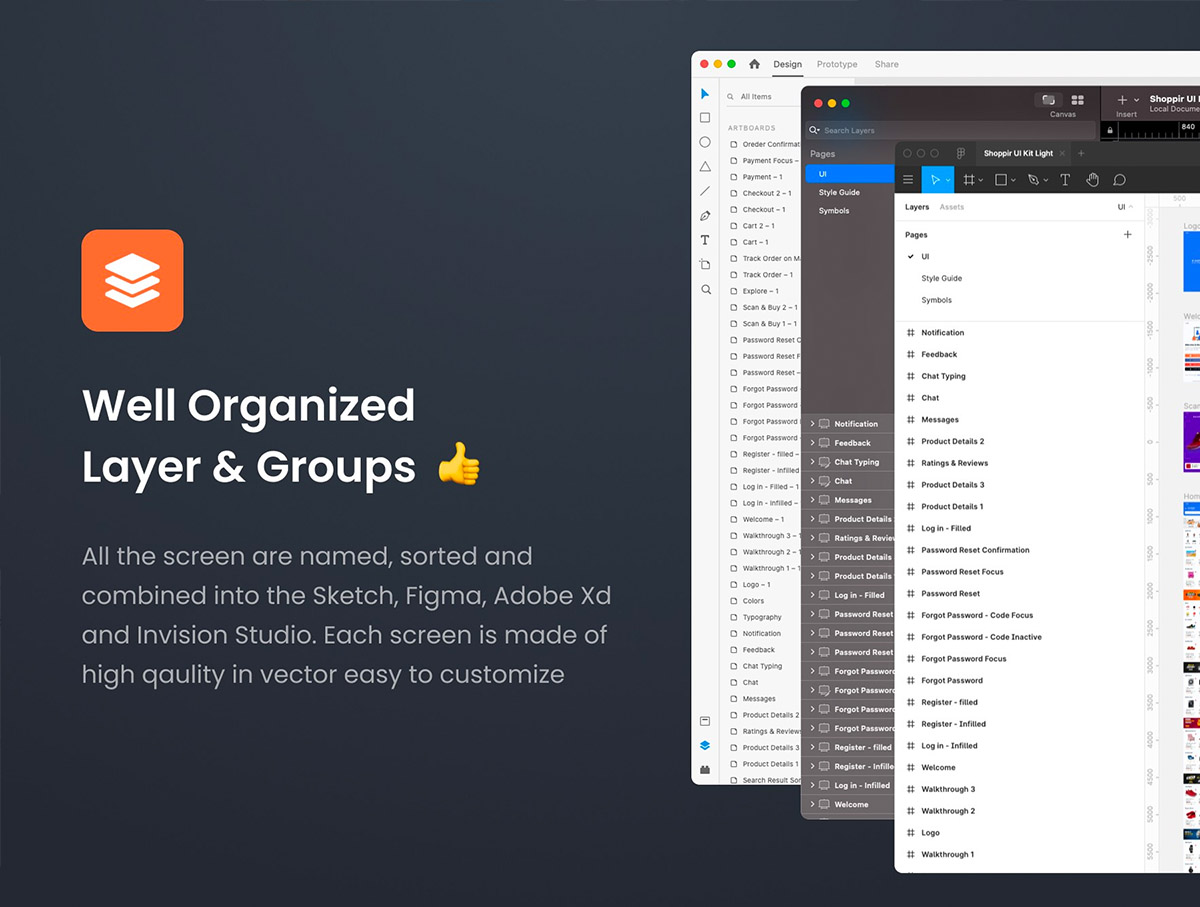Switch to the Prototype tab in XD
The width and height of the screenshot is (1200, 907).
point(837,64)
